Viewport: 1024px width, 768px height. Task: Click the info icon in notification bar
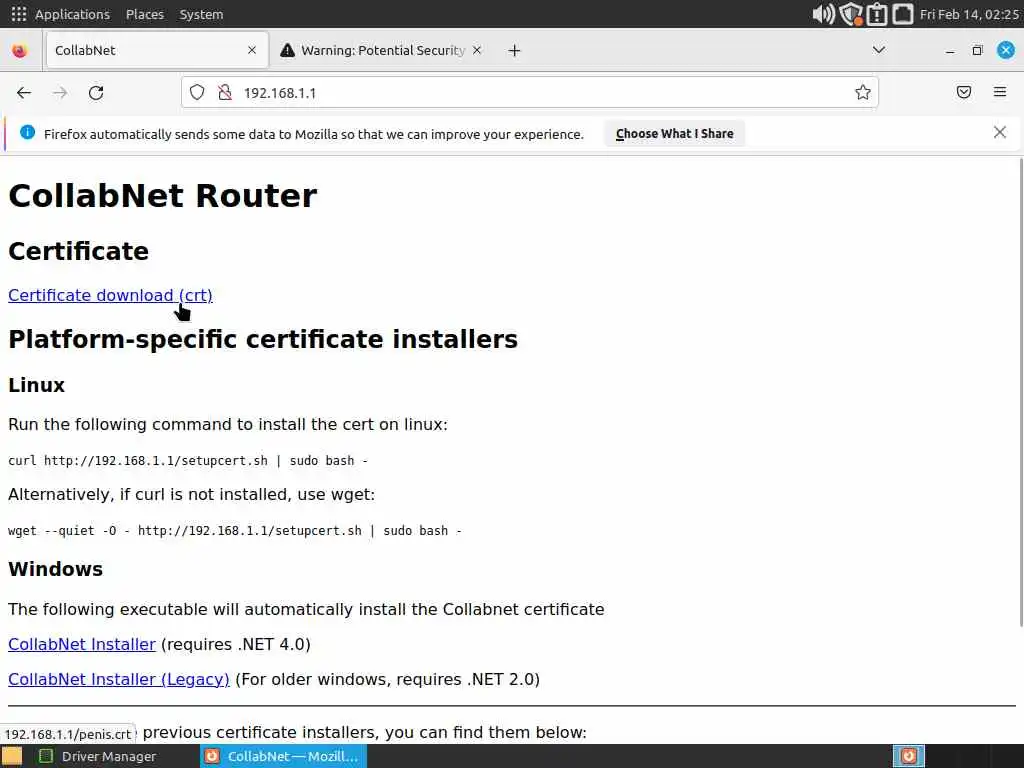tap(27, 133)
